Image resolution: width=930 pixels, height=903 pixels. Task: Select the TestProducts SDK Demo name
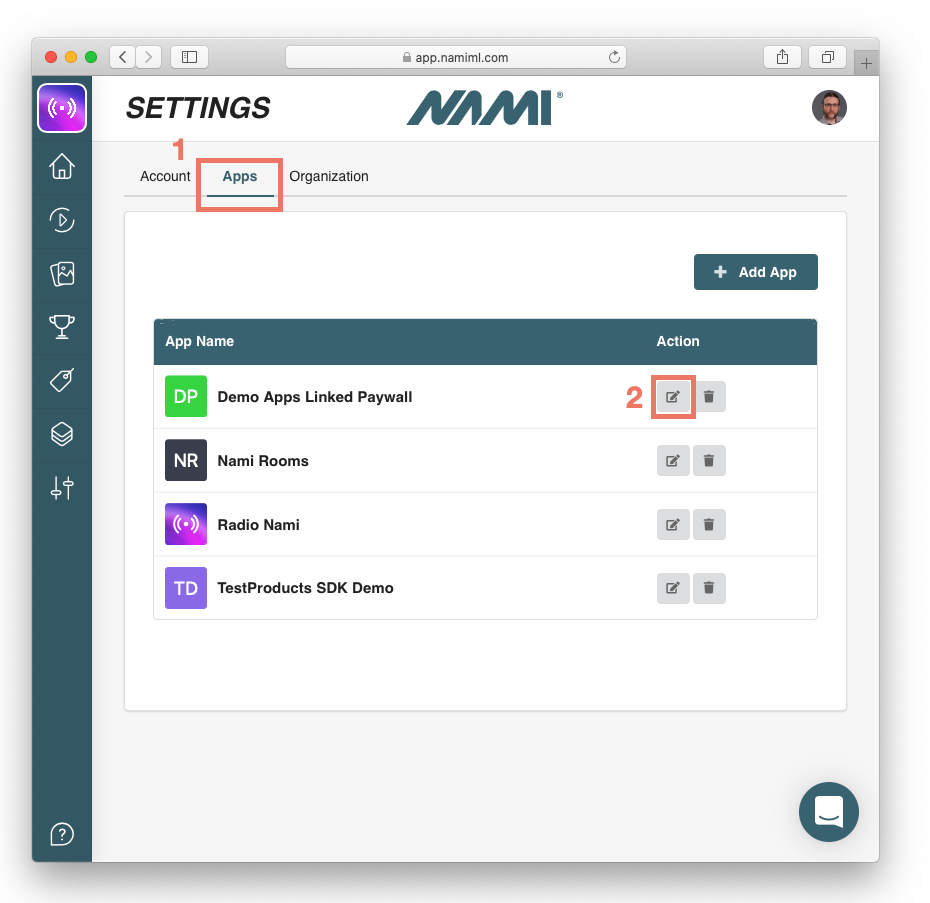(x=305, y=588)
